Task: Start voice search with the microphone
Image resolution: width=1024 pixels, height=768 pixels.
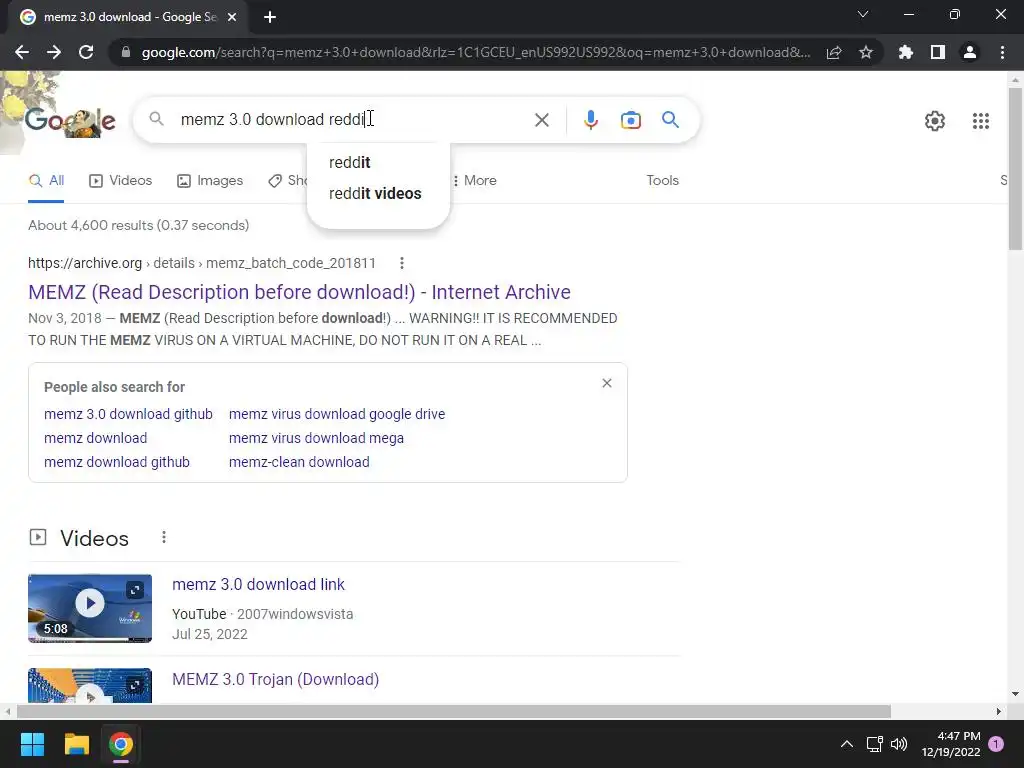Action: coord(590,120)
